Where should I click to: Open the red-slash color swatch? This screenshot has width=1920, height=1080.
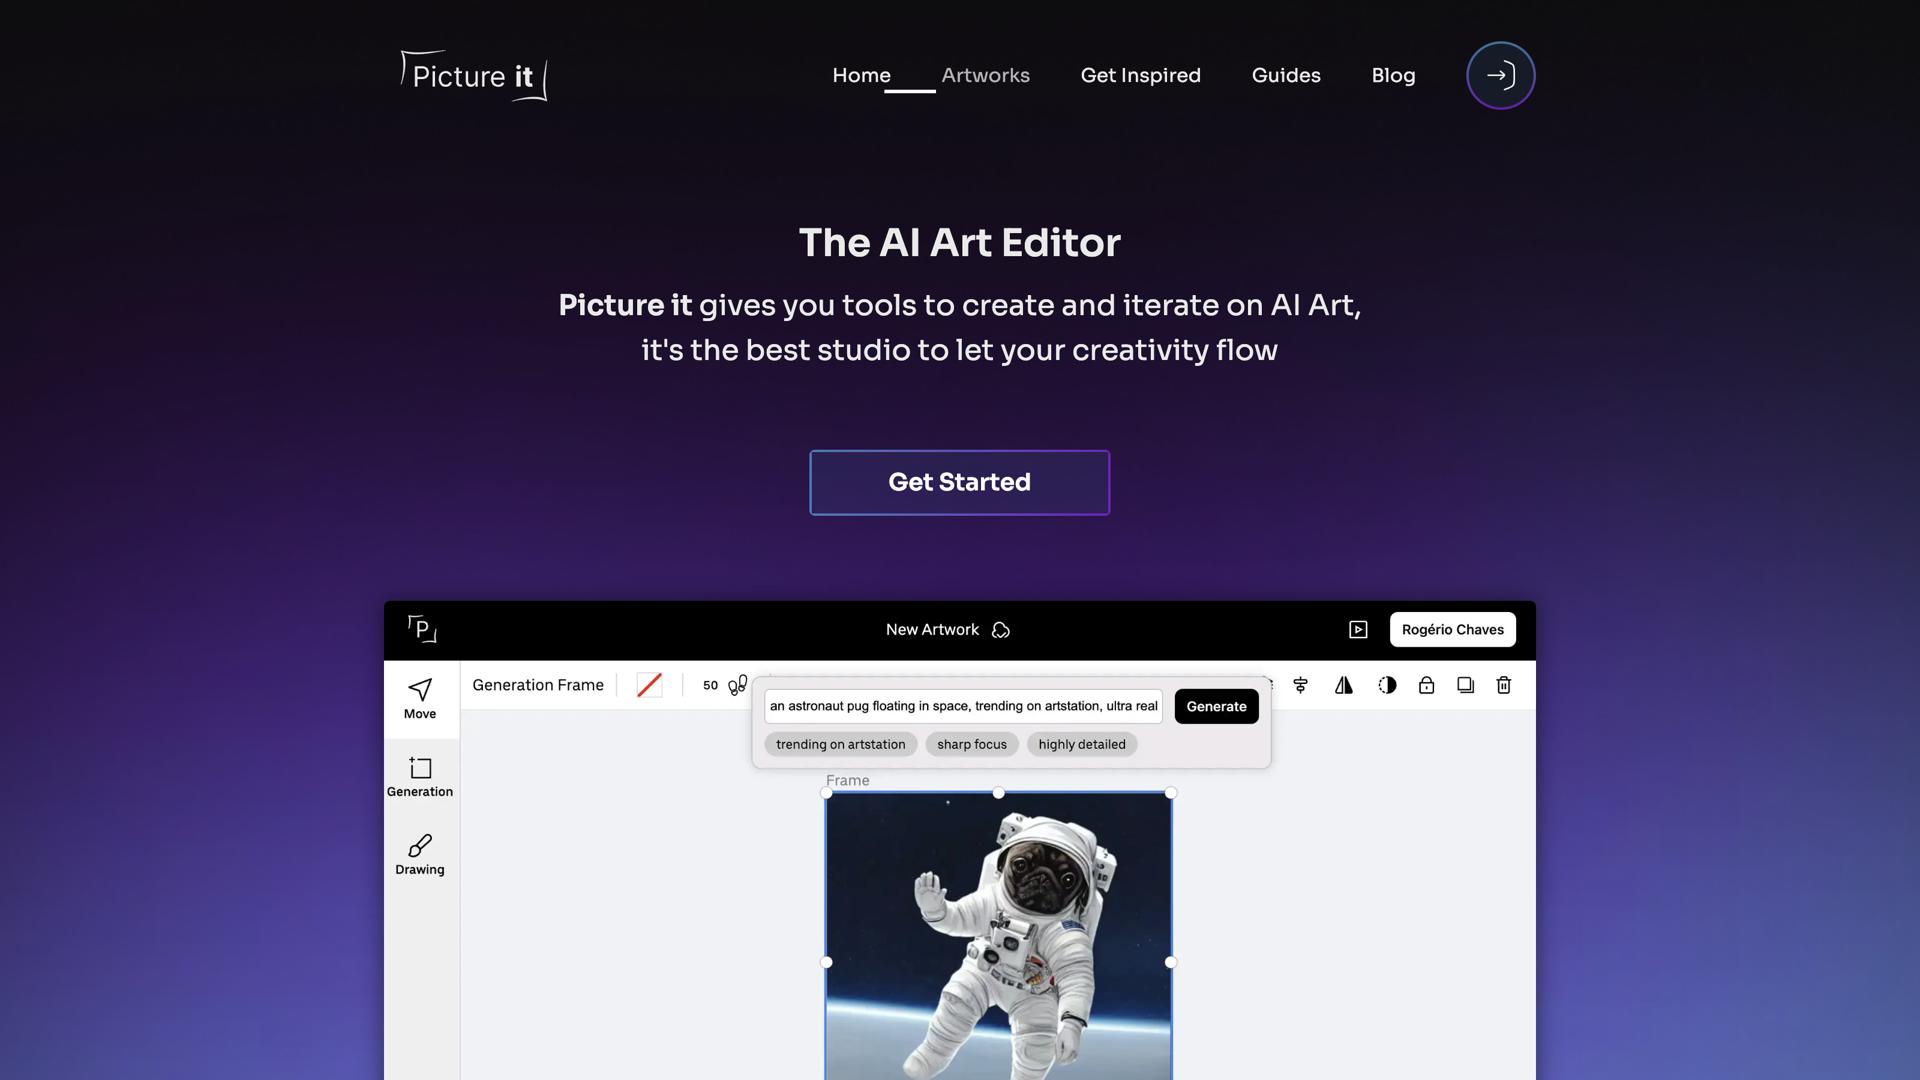pyautogui.click(x=649, y=685)
